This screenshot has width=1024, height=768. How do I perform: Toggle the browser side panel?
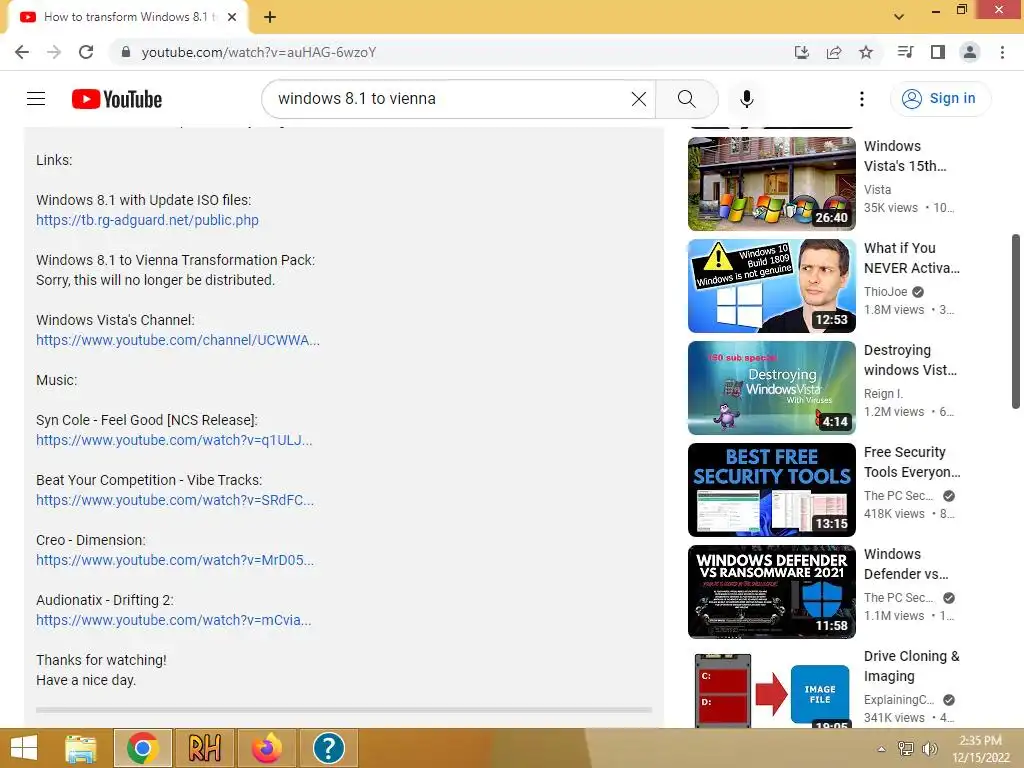coord(938,52)
